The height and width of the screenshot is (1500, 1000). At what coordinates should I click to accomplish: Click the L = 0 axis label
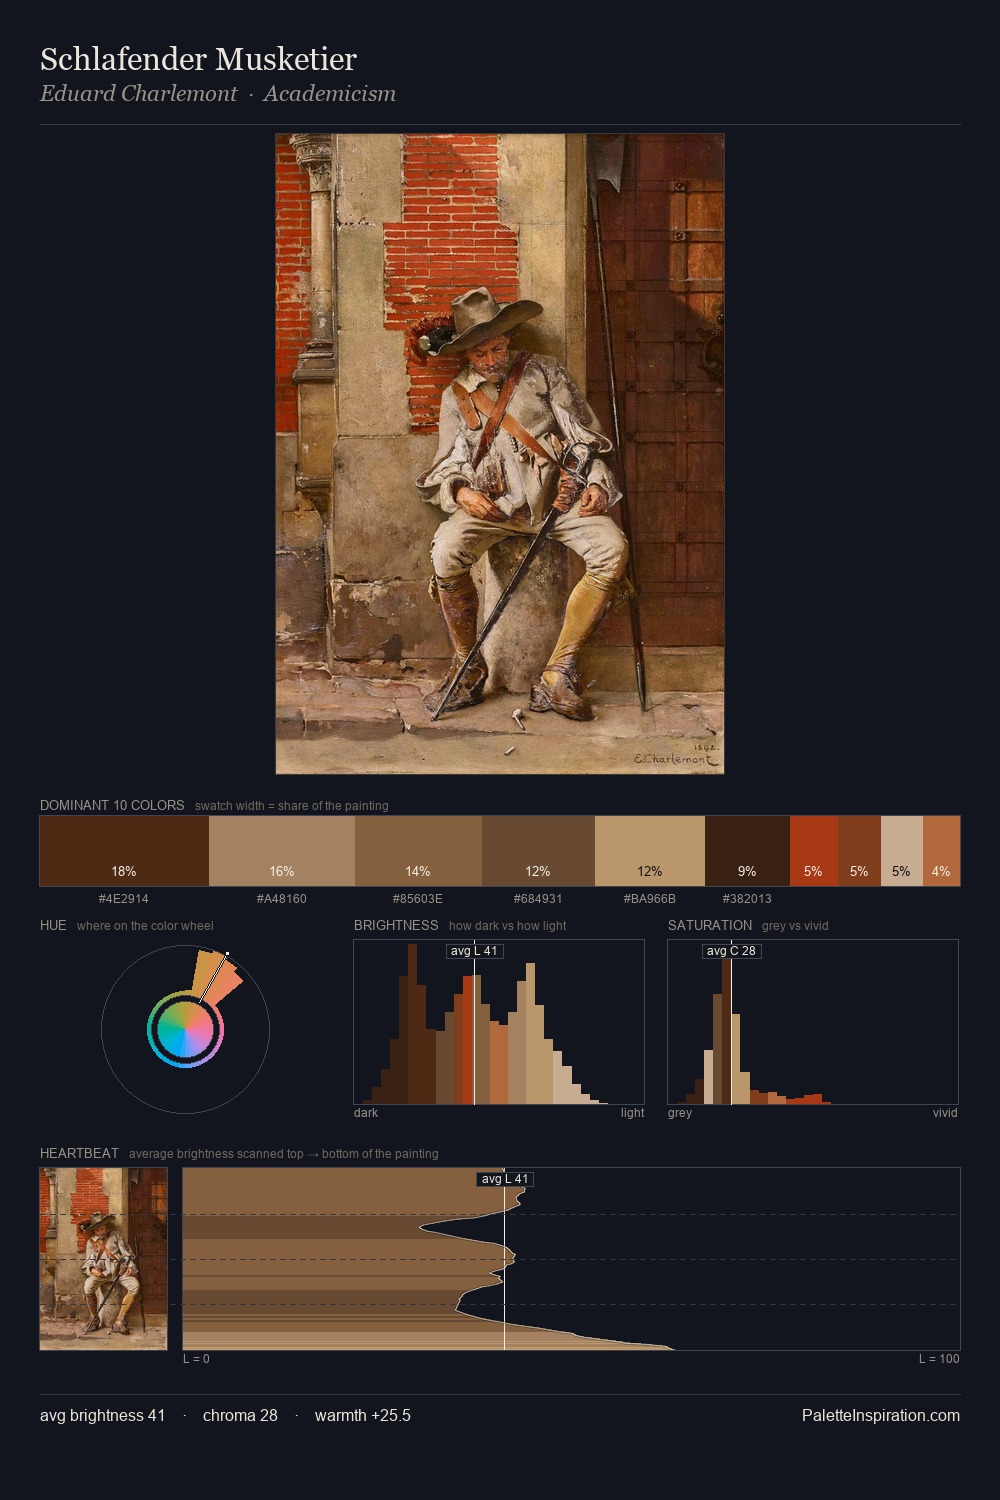point(196,1359)
